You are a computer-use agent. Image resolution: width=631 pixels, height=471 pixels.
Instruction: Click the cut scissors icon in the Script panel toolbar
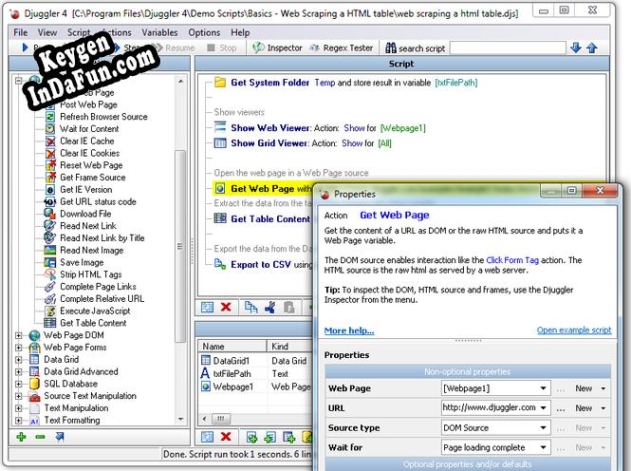[270, 308]
